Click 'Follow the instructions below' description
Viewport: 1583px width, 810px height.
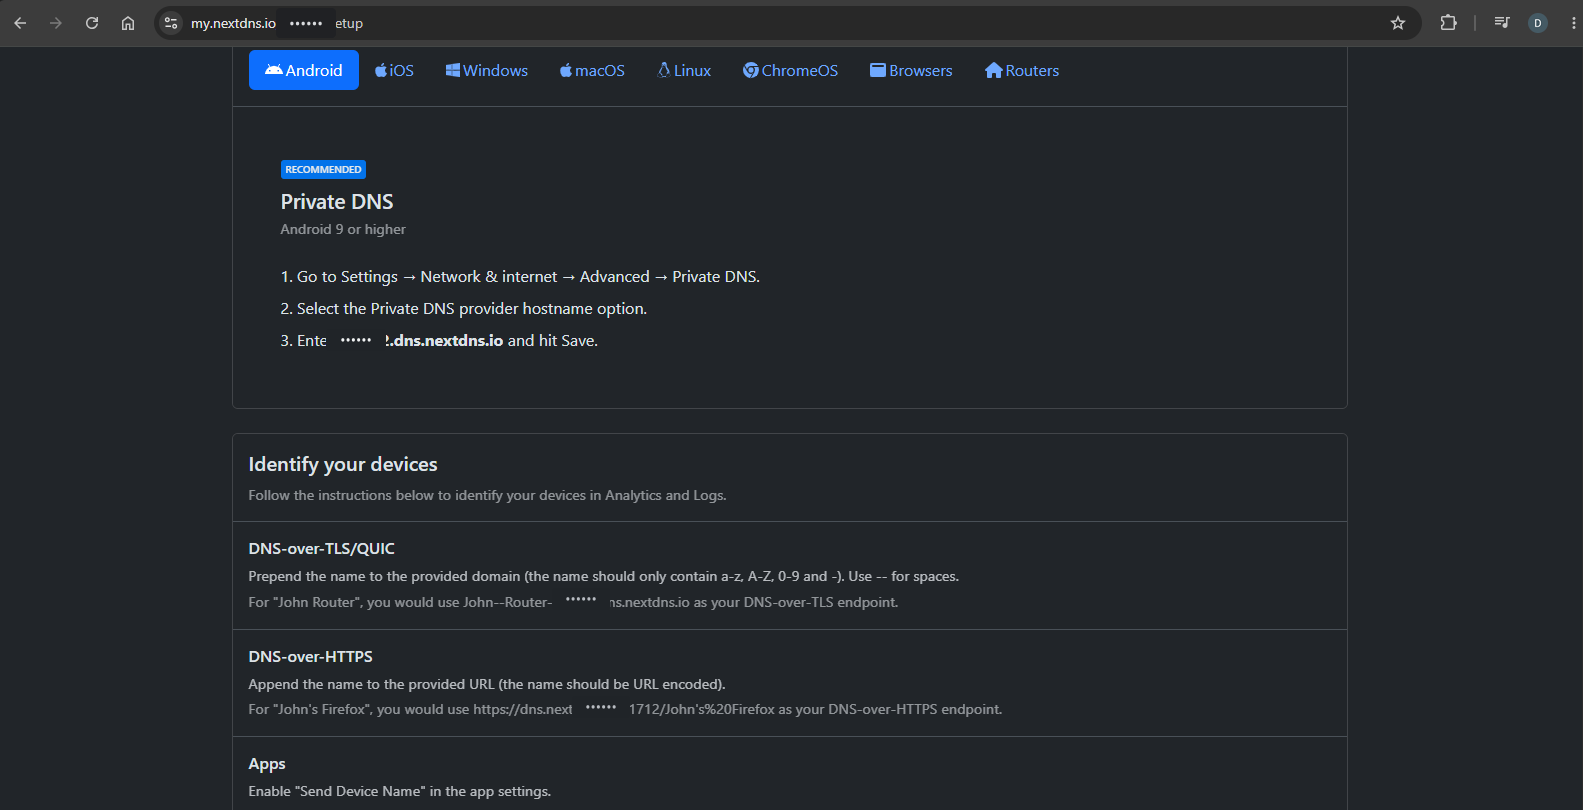pyautogui.click(x=488, y=495)
